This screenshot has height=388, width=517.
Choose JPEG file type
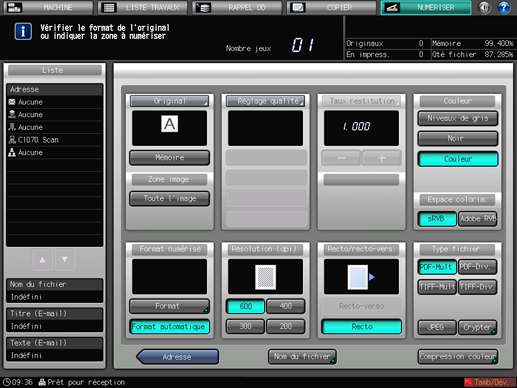[x=437, y=327]
